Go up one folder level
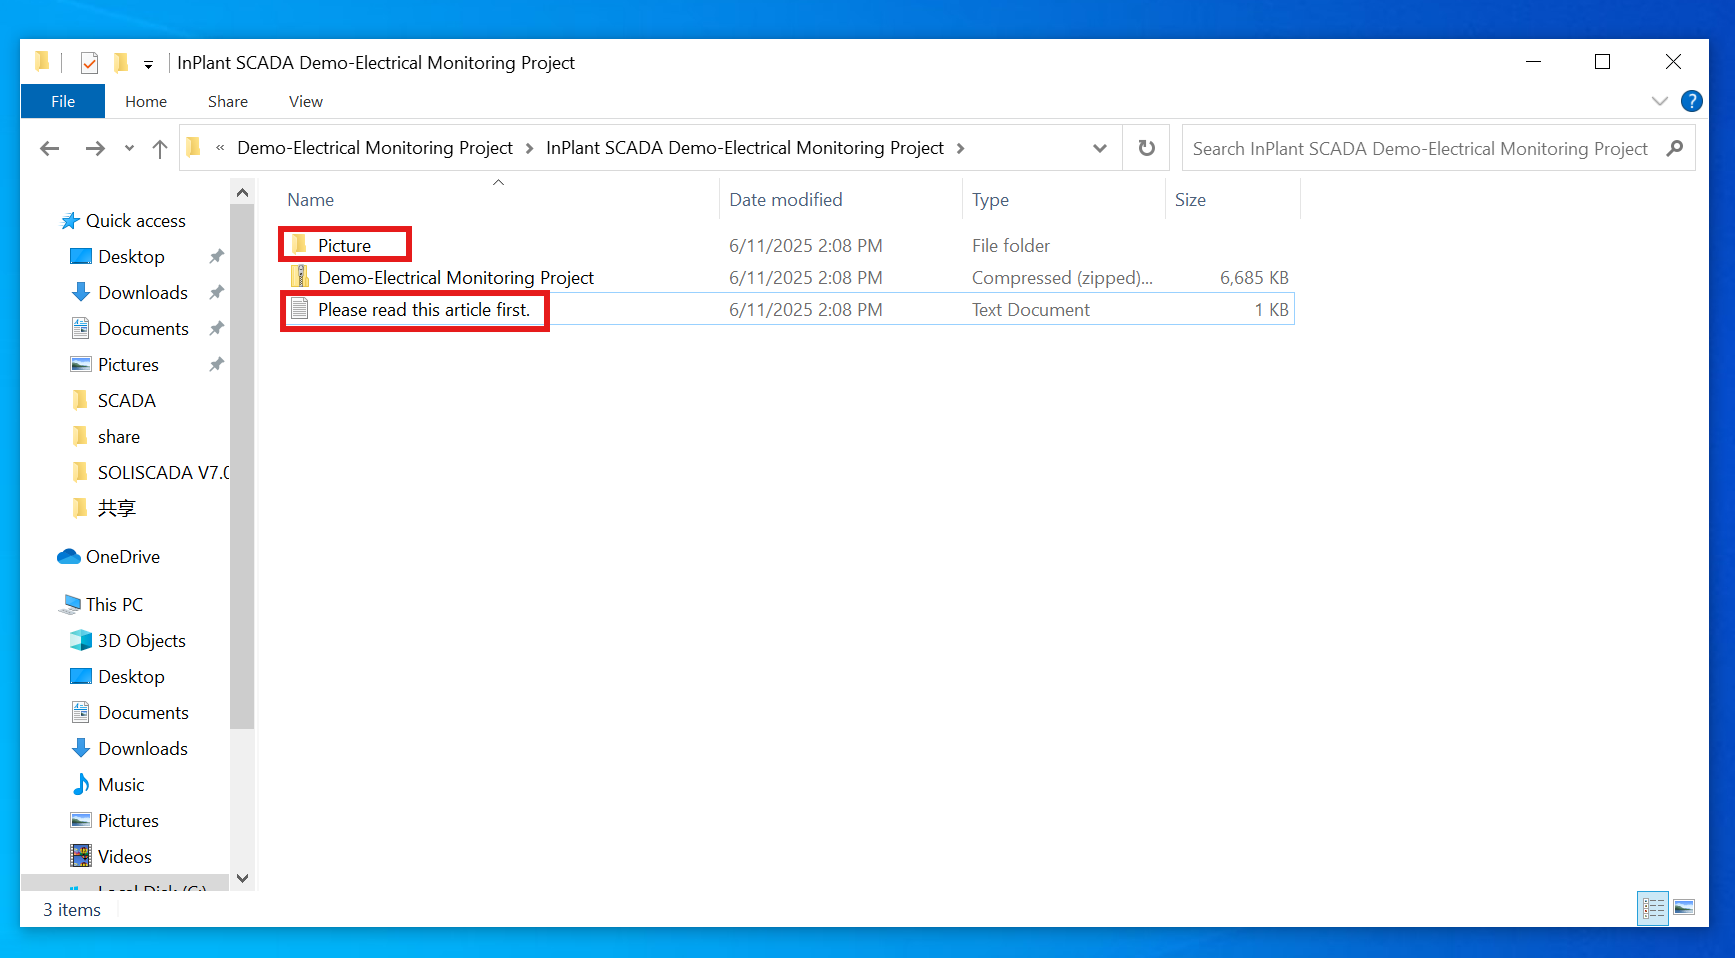Image resolution: width=1735 pixels, height=958 pixels. [x=160, y=148]
